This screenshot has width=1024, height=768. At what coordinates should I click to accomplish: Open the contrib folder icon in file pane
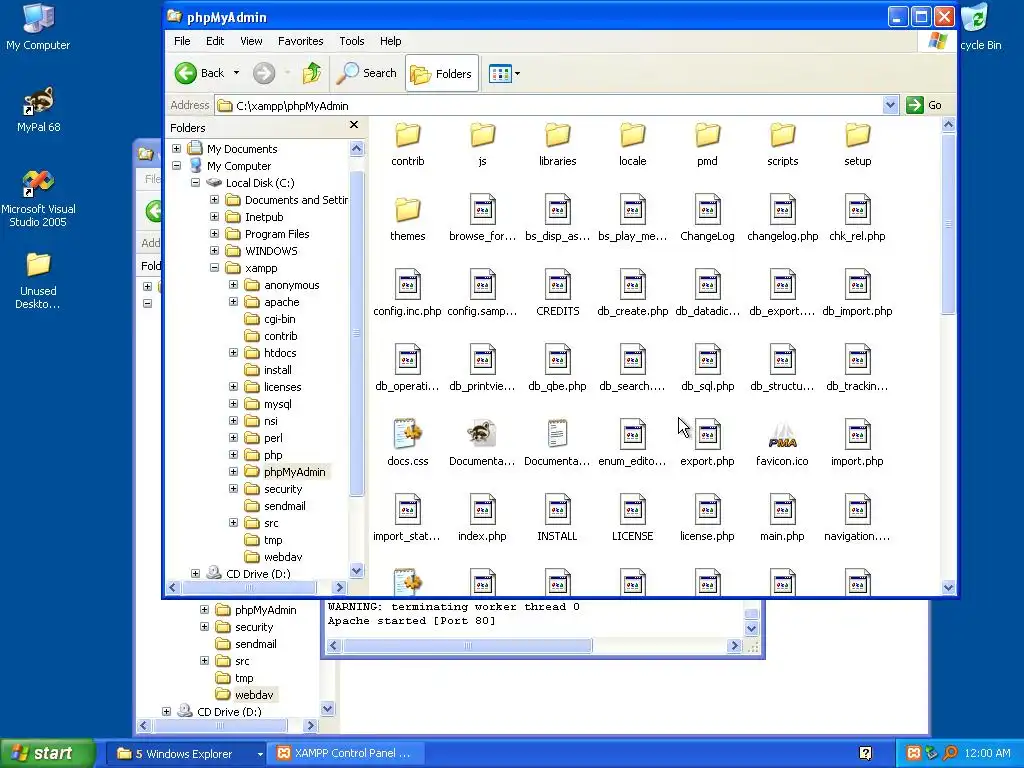point(408,136)
